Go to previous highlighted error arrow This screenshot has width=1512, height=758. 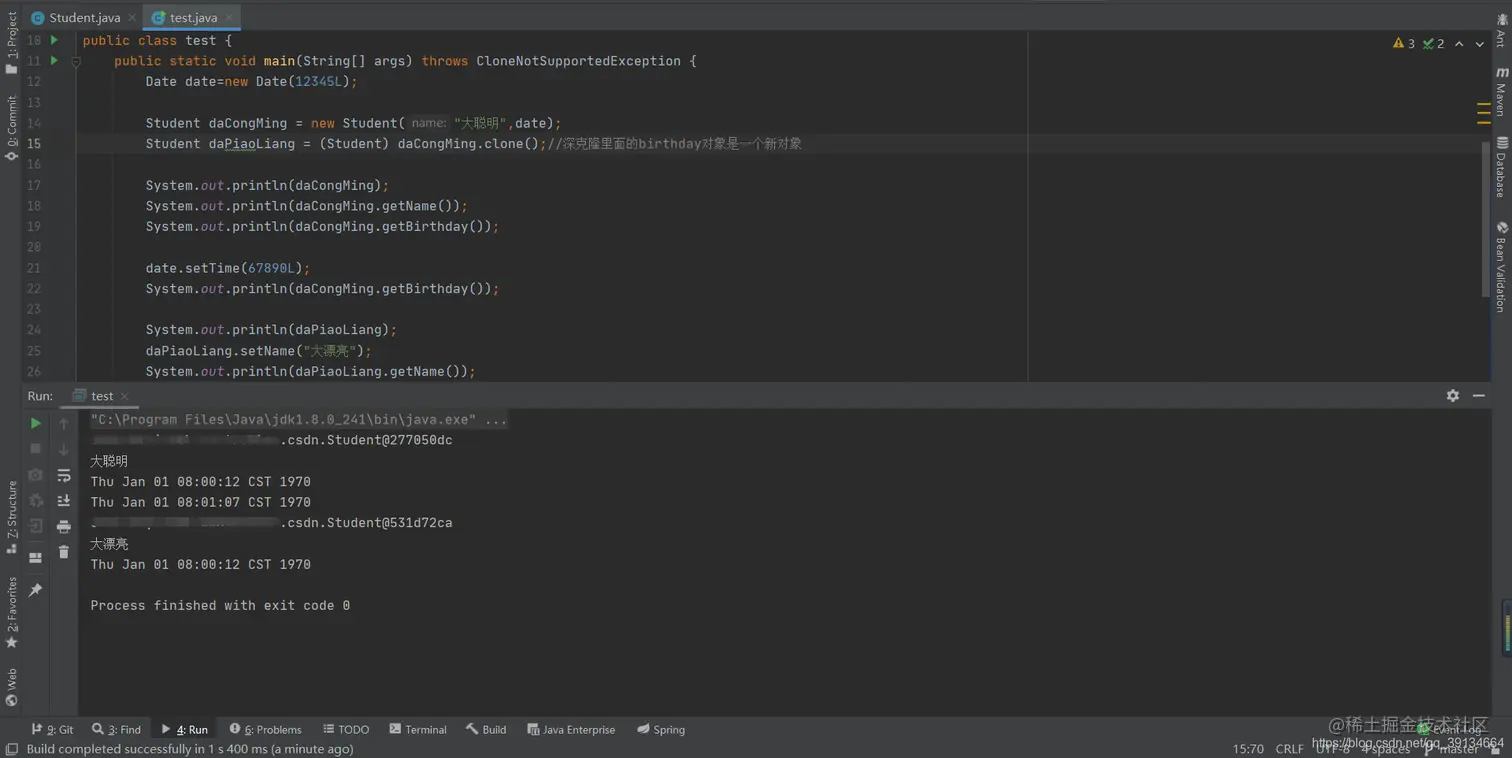tap(1459, 44)
